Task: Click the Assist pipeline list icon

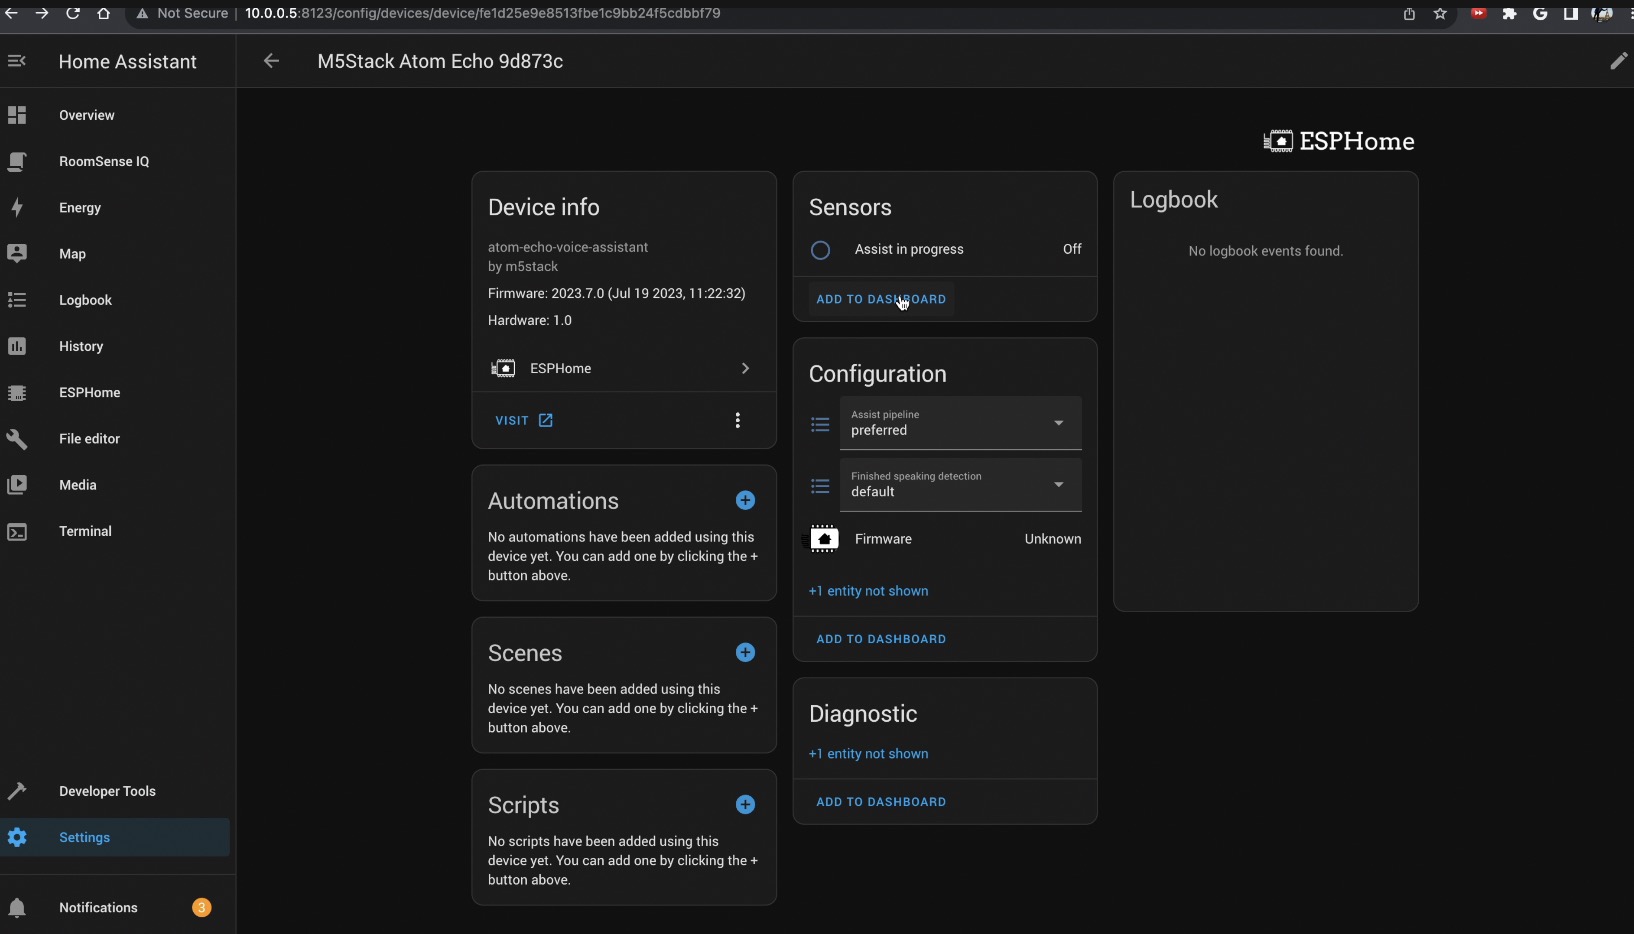Action: coord(820,425)
